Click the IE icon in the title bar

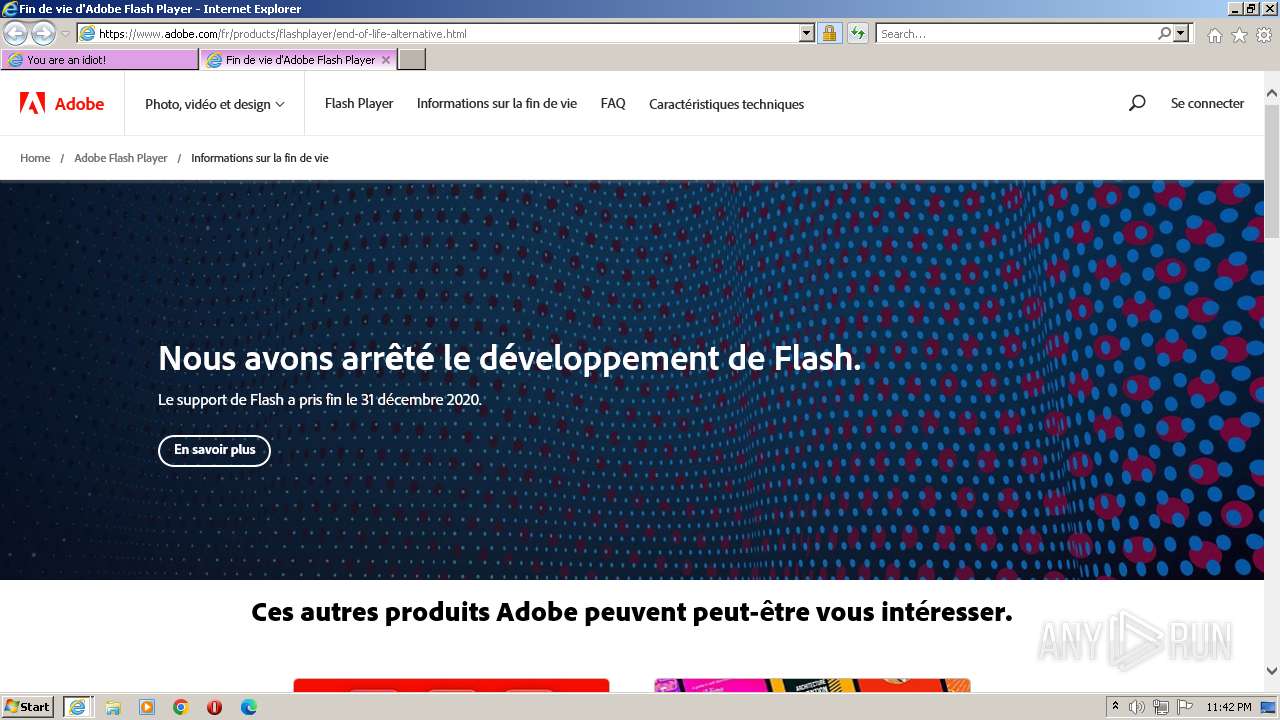pyautogui.click(x=10, y=9)
